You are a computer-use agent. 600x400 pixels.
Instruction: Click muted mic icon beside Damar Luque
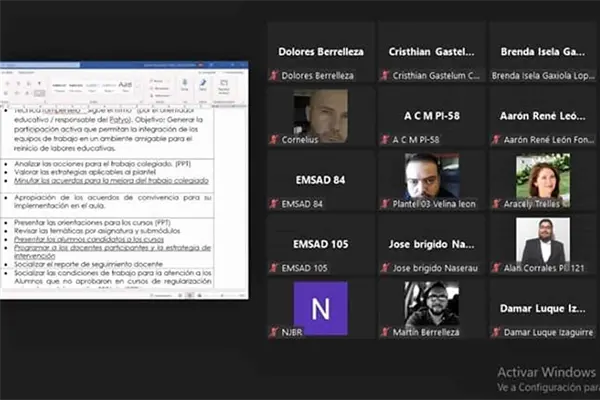pyautogui.click(x=496, y=332)
